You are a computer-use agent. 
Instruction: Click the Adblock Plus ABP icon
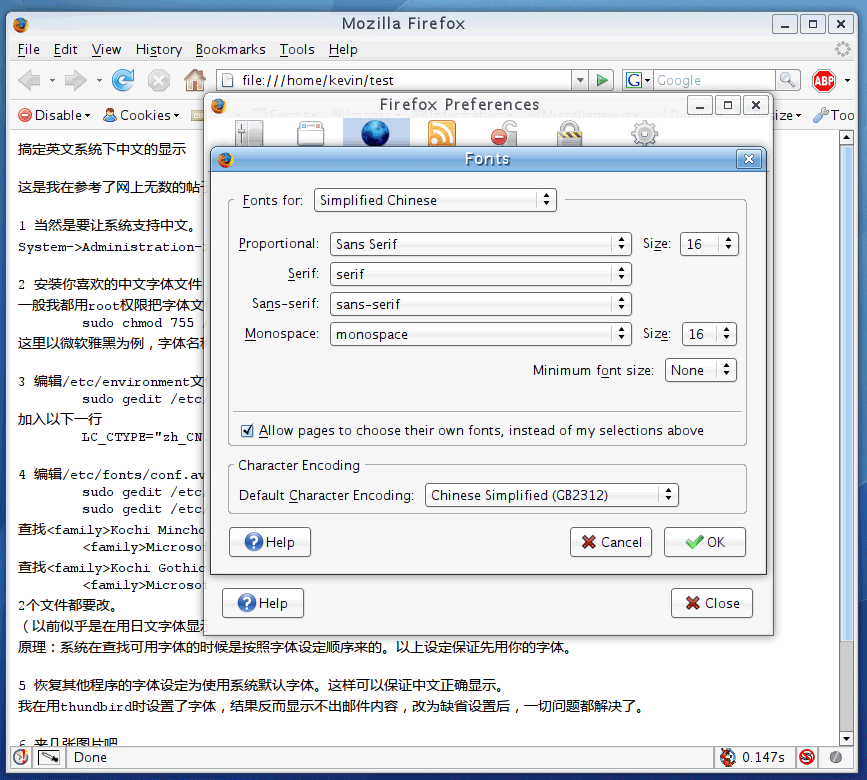pyautogui.click(x=823, y=81)
